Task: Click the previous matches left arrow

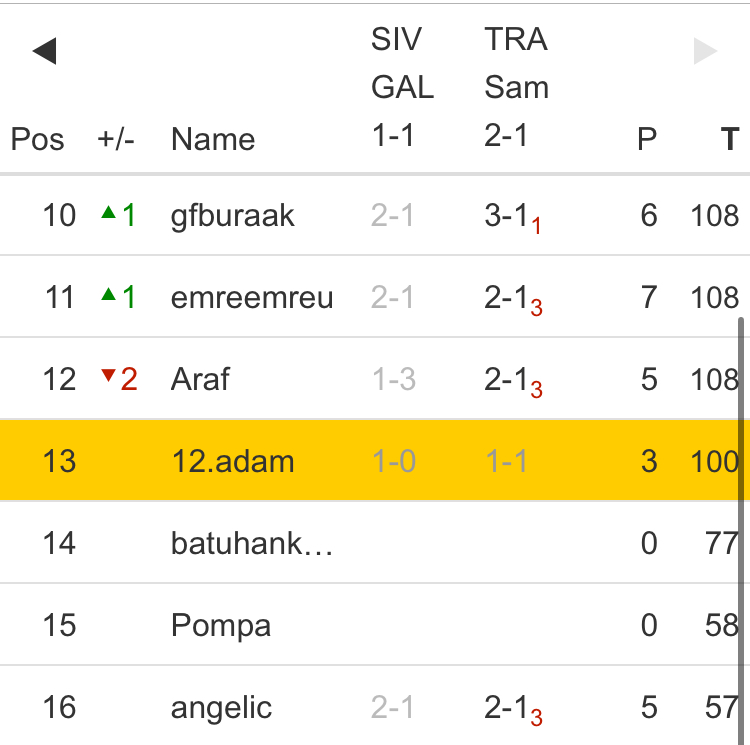Action: click(44, 51)
